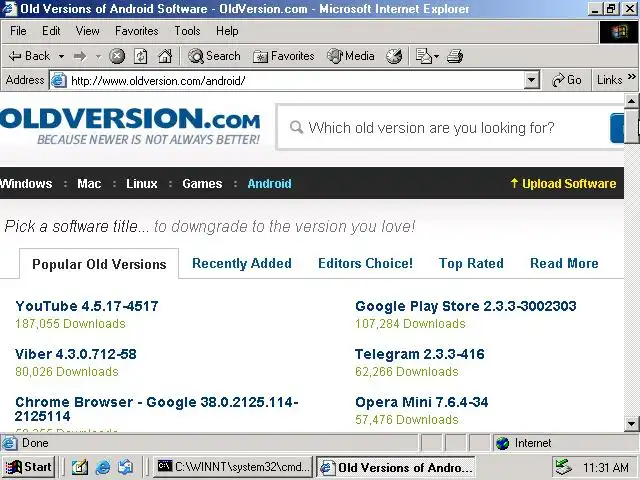
Task: Open the Favorites pane from the toolbar
Action: pos(284,56)
